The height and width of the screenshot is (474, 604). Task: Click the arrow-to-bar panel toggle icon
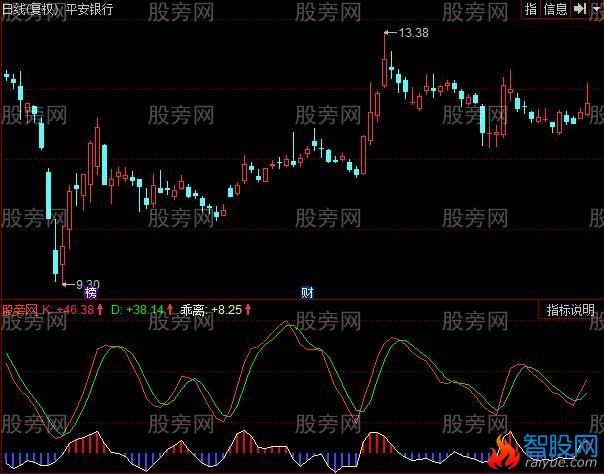click(x=579, y=9)
